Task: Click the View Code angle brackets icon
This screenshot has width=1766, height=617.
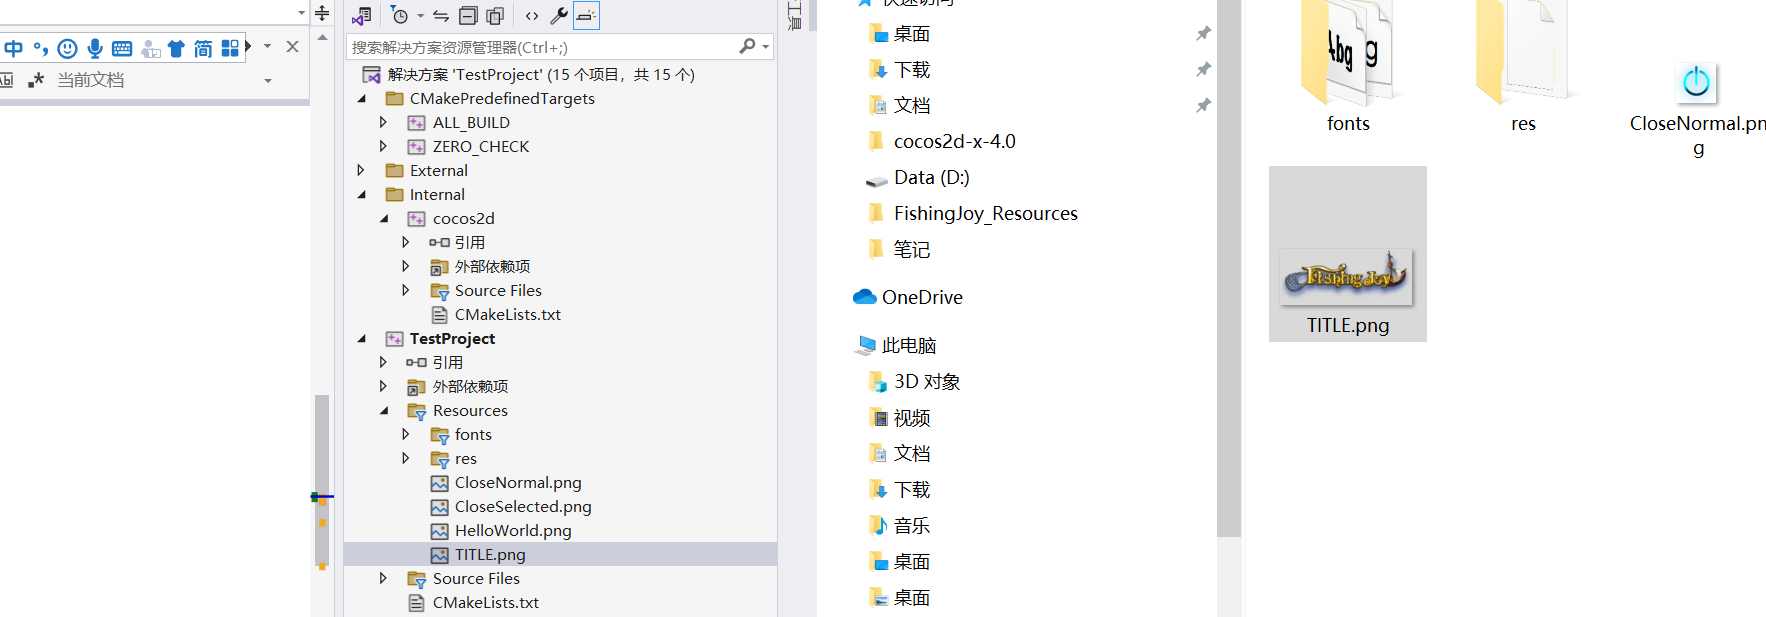Action: (x=532, y=15)
